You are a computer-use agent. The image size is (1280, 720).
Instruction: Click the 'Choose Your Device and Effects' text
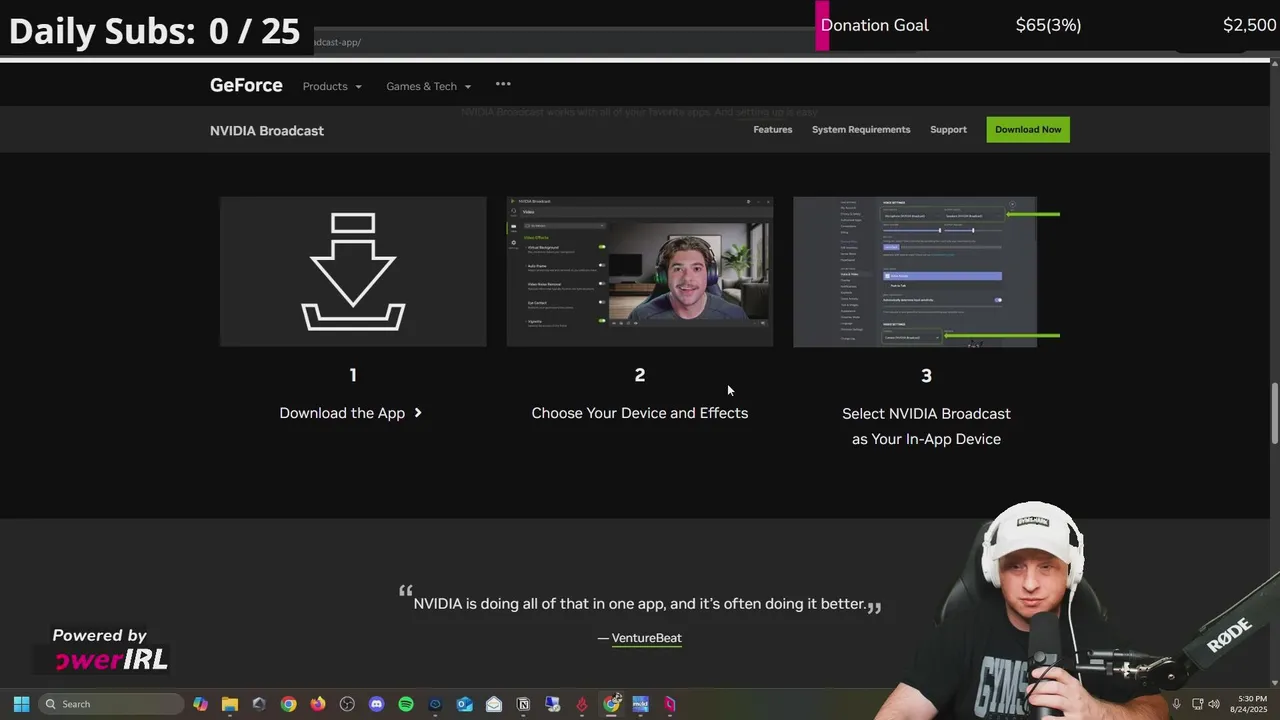coord(640,413)
